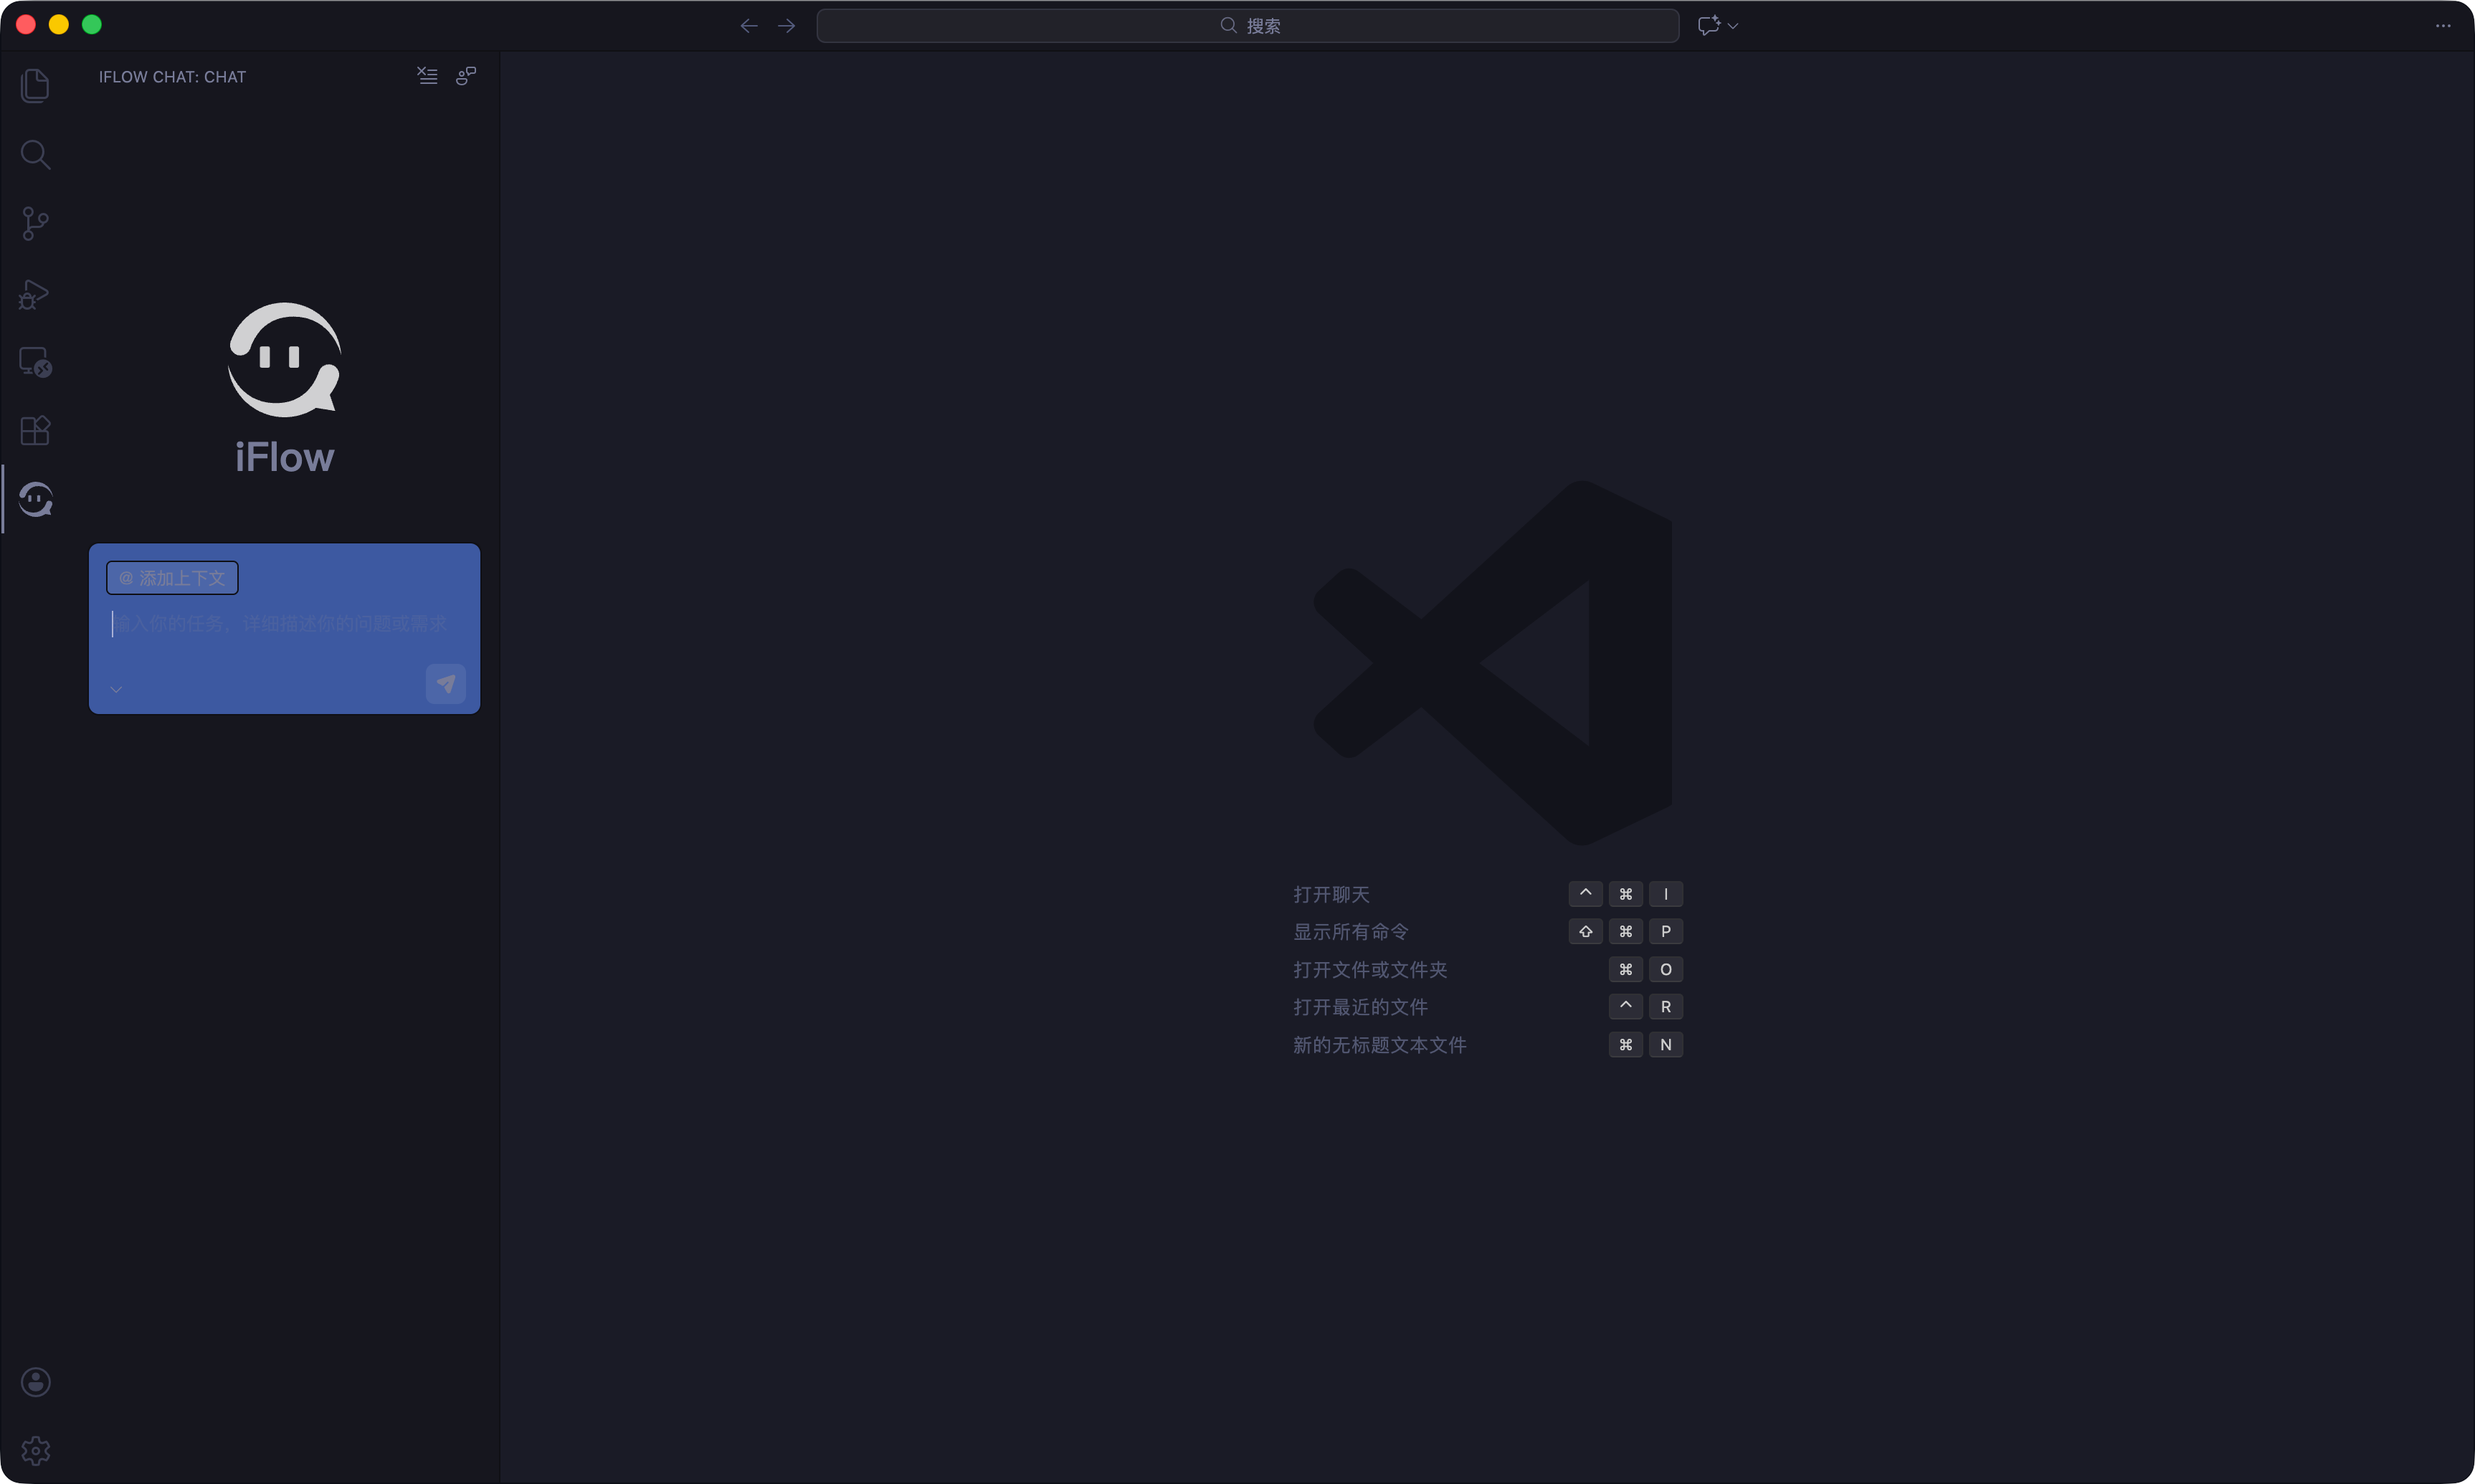The image size is (2475, 1484).
Task: Expand the chat dropdown arrow in title bar
Action: (1733, 26)
